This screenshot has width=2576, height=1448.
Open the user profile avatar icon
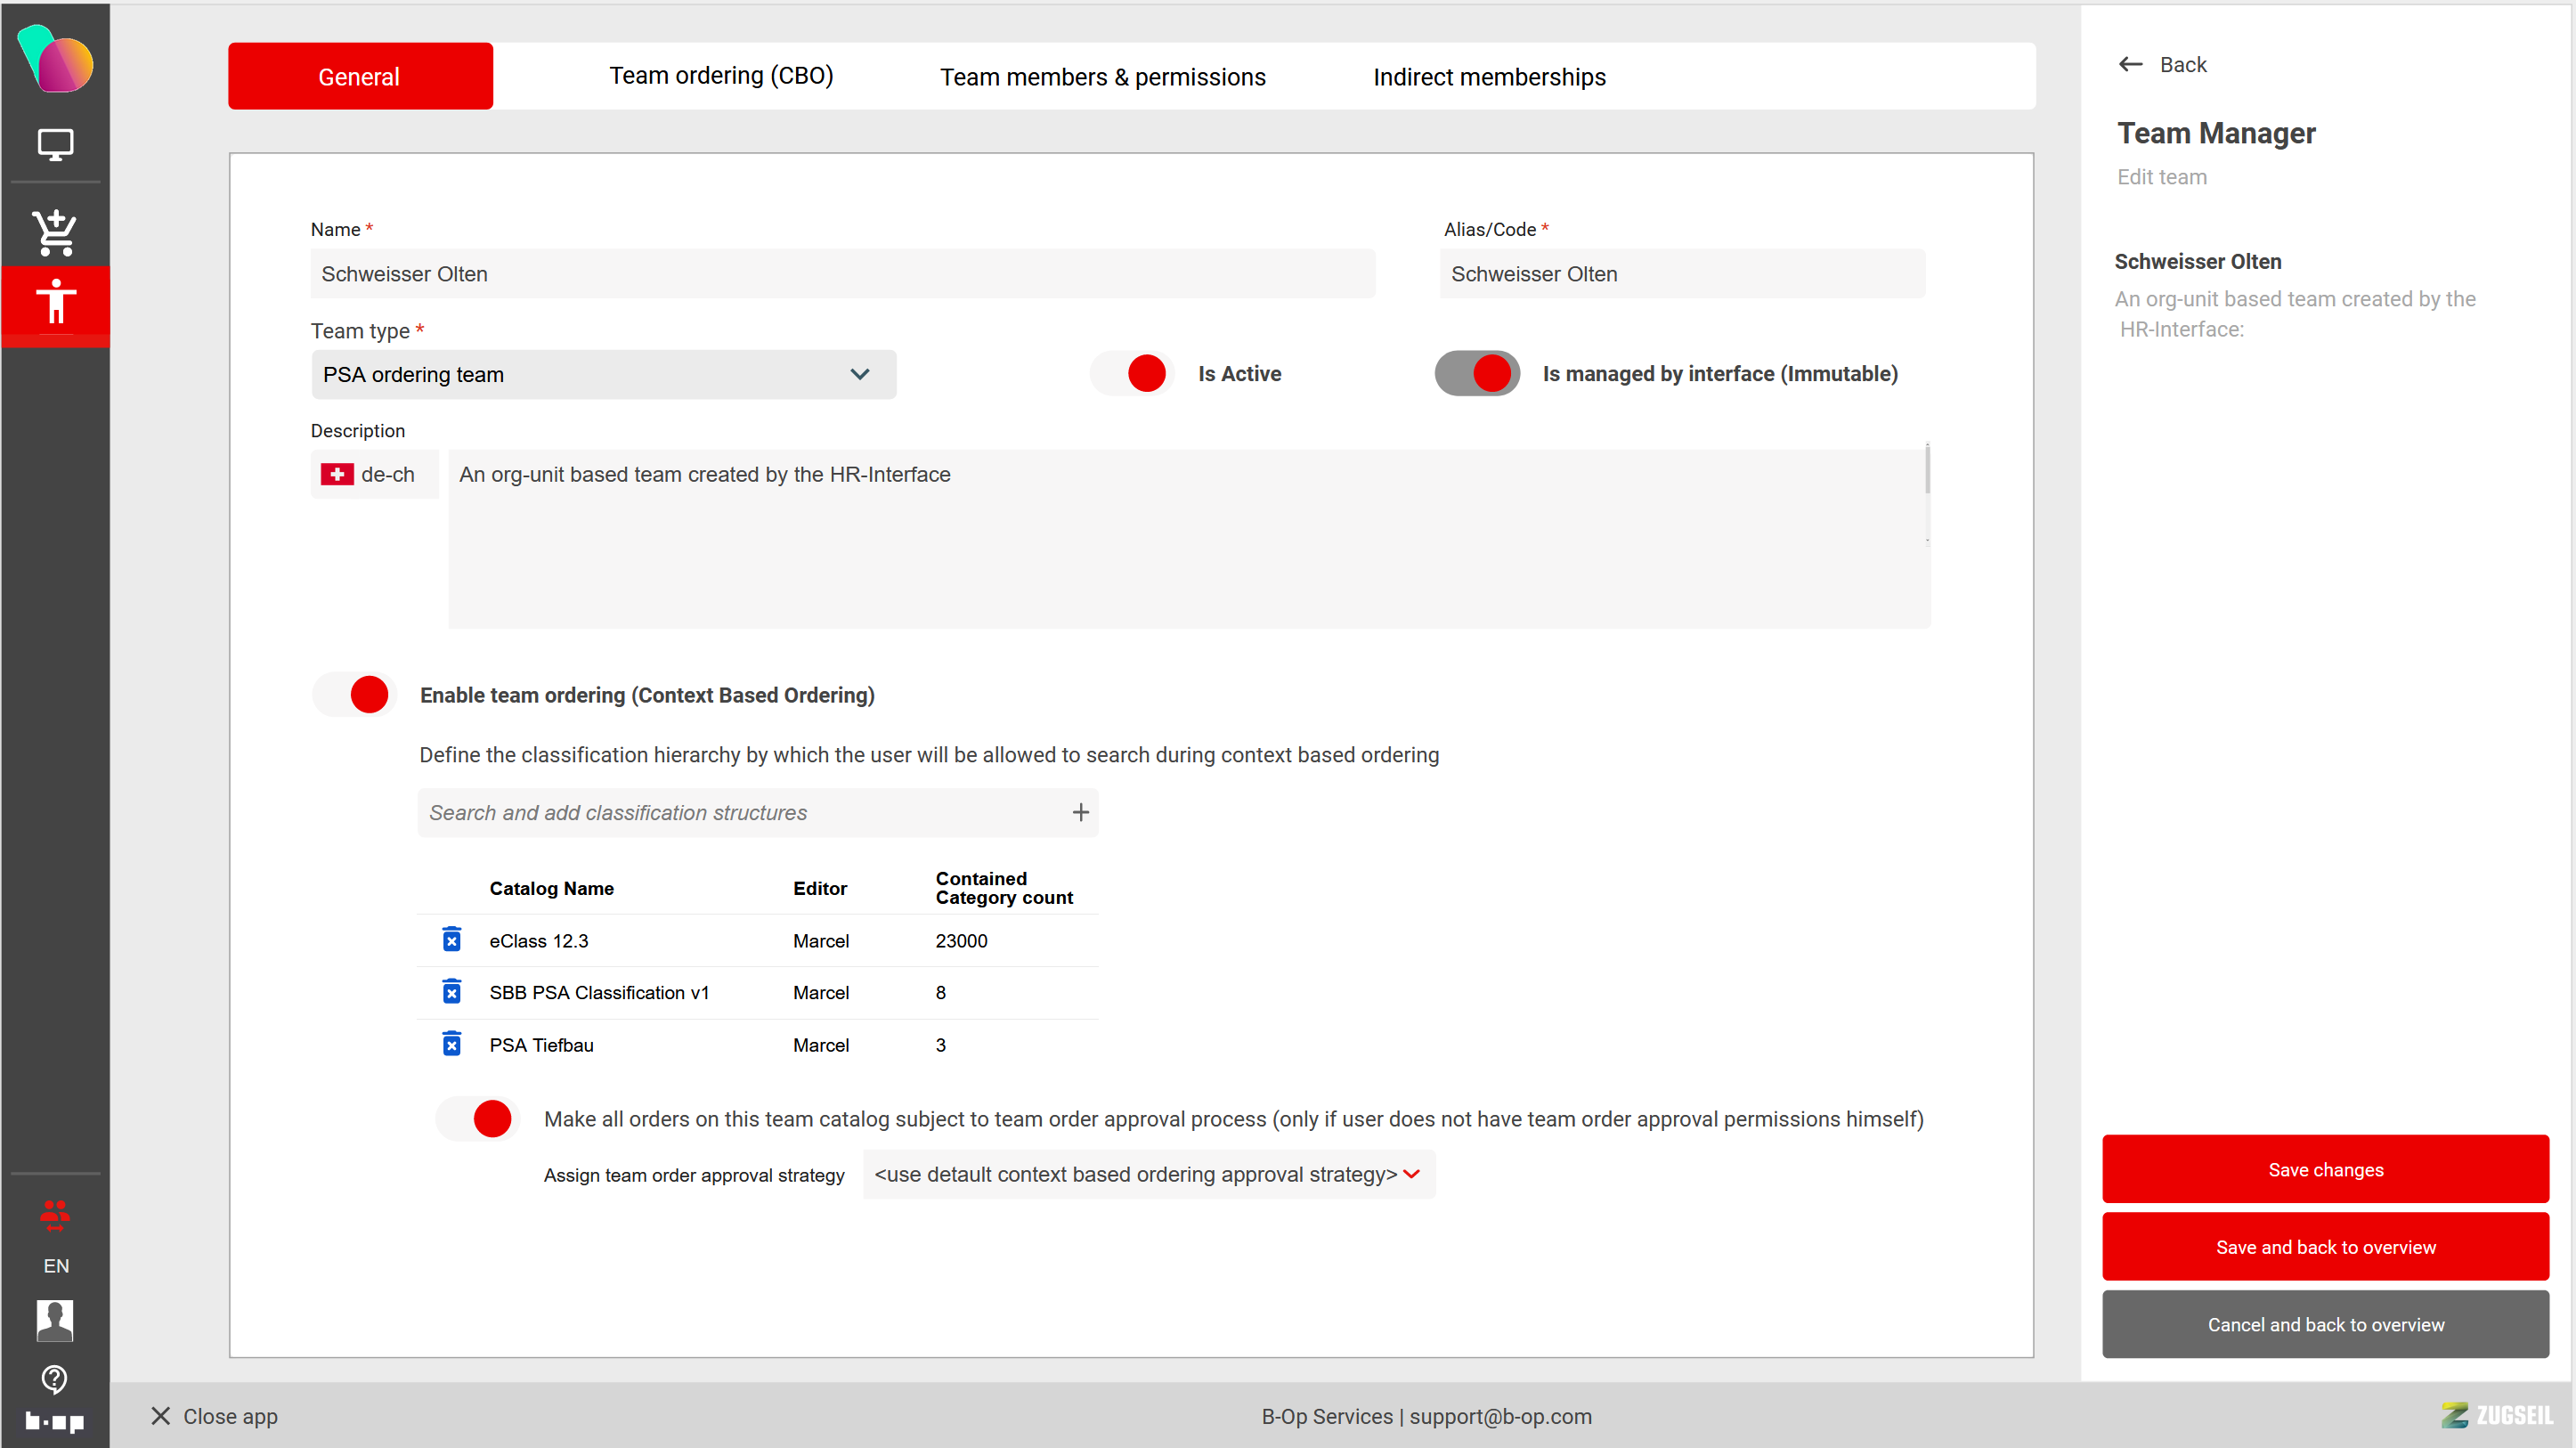tap(55, 1320)
